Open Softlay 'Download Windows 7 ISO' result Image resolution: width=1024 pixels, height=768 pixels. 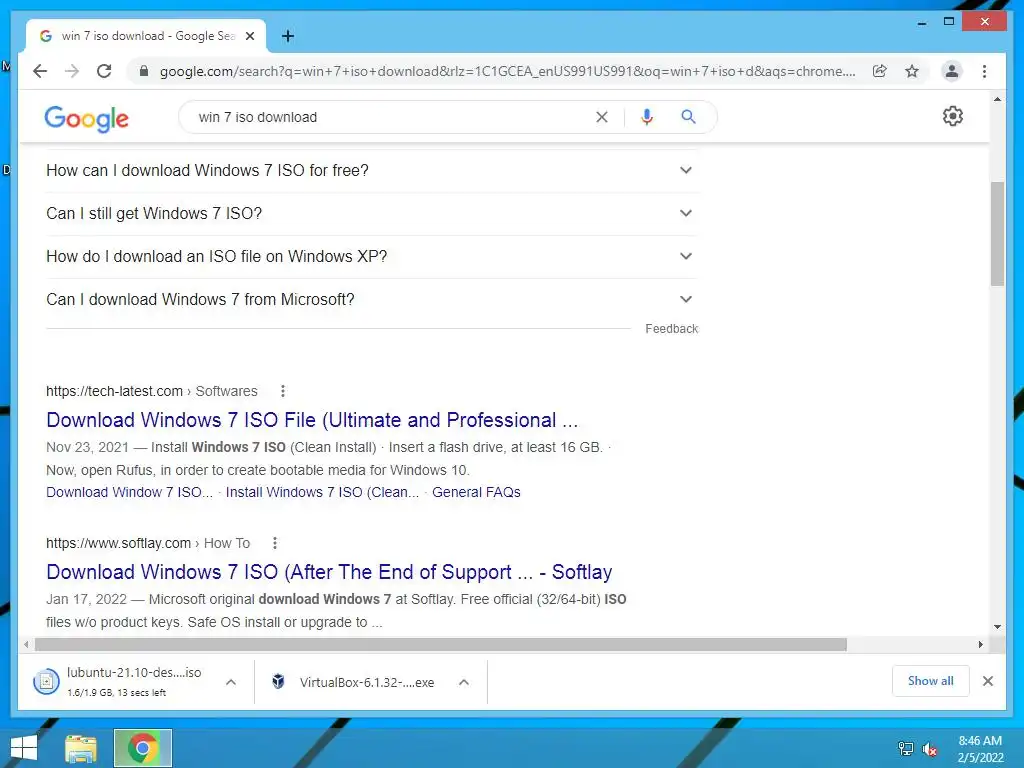[x=329, y=572]
